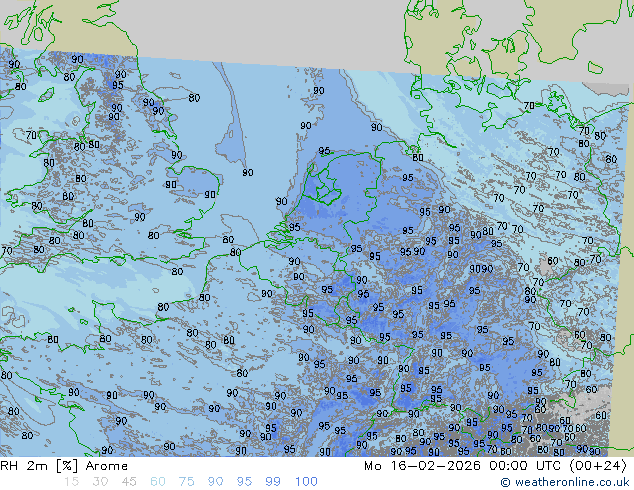Click the 'Mo 16-02-2026' date text

[x=422, y=466]
